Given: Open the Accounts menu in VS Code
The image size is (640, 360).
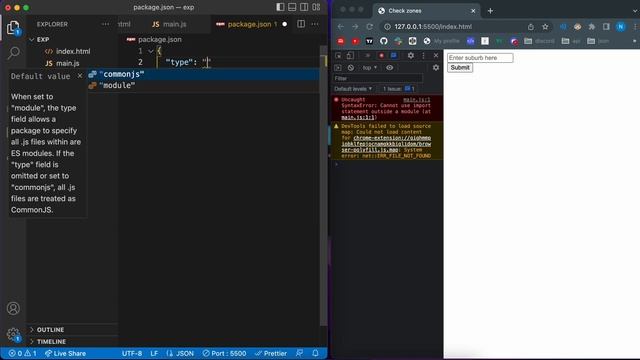Looking at the screenshot, I should pyautogui.click(x=13, y=308).
